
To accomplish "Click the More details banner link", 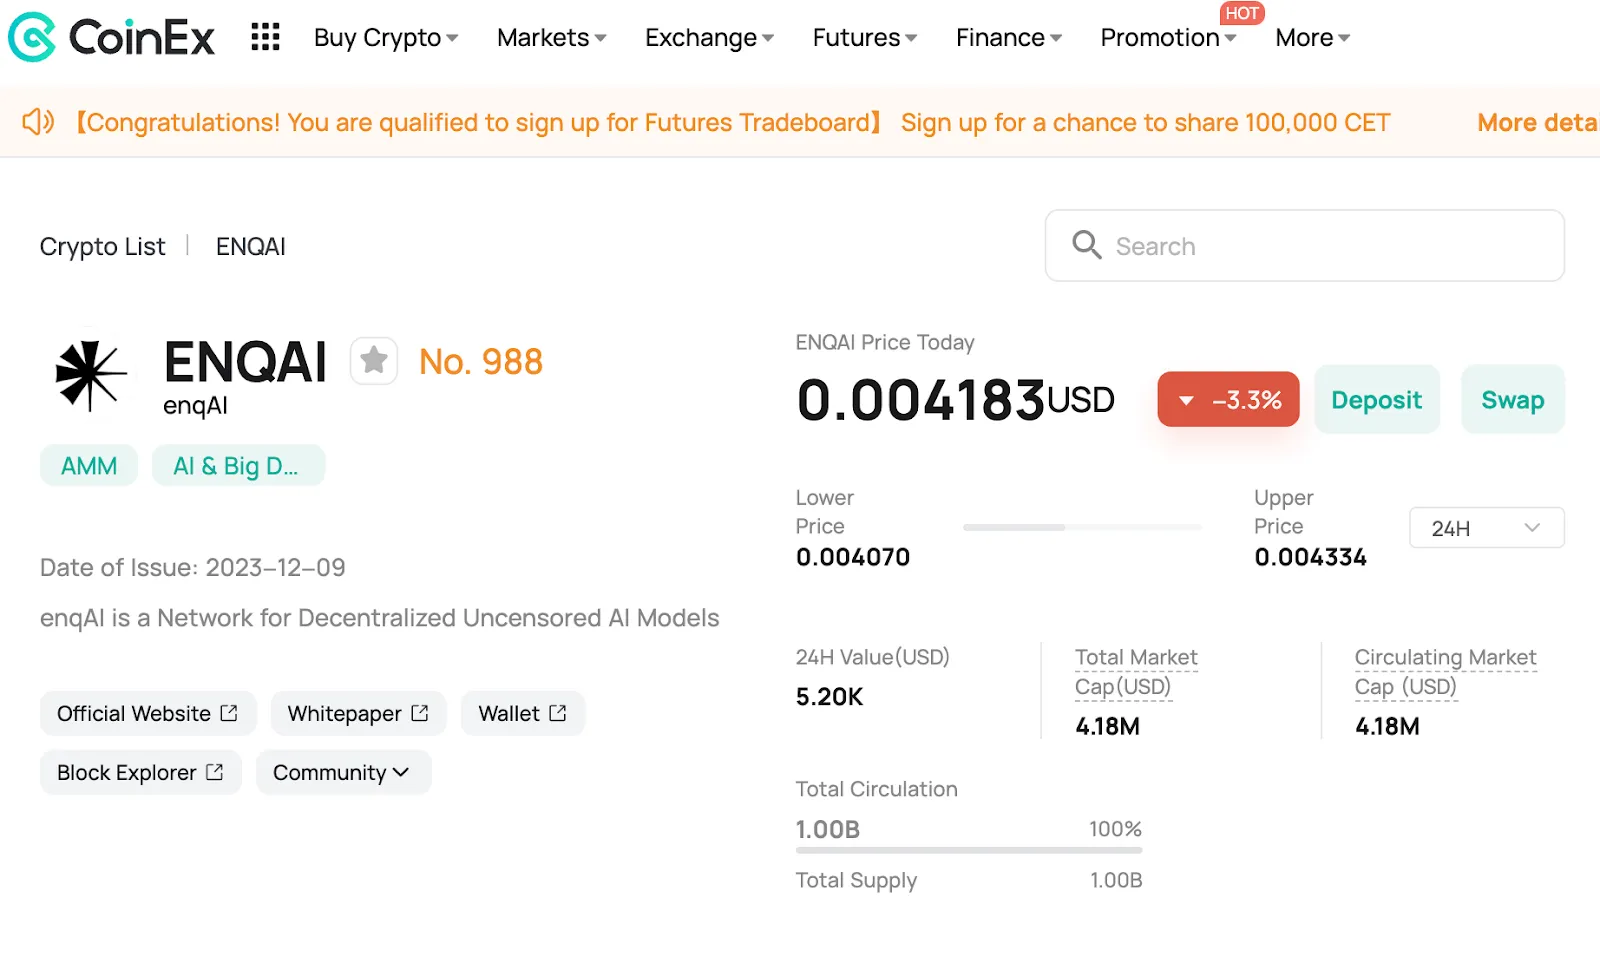I will coord(1538,122).
